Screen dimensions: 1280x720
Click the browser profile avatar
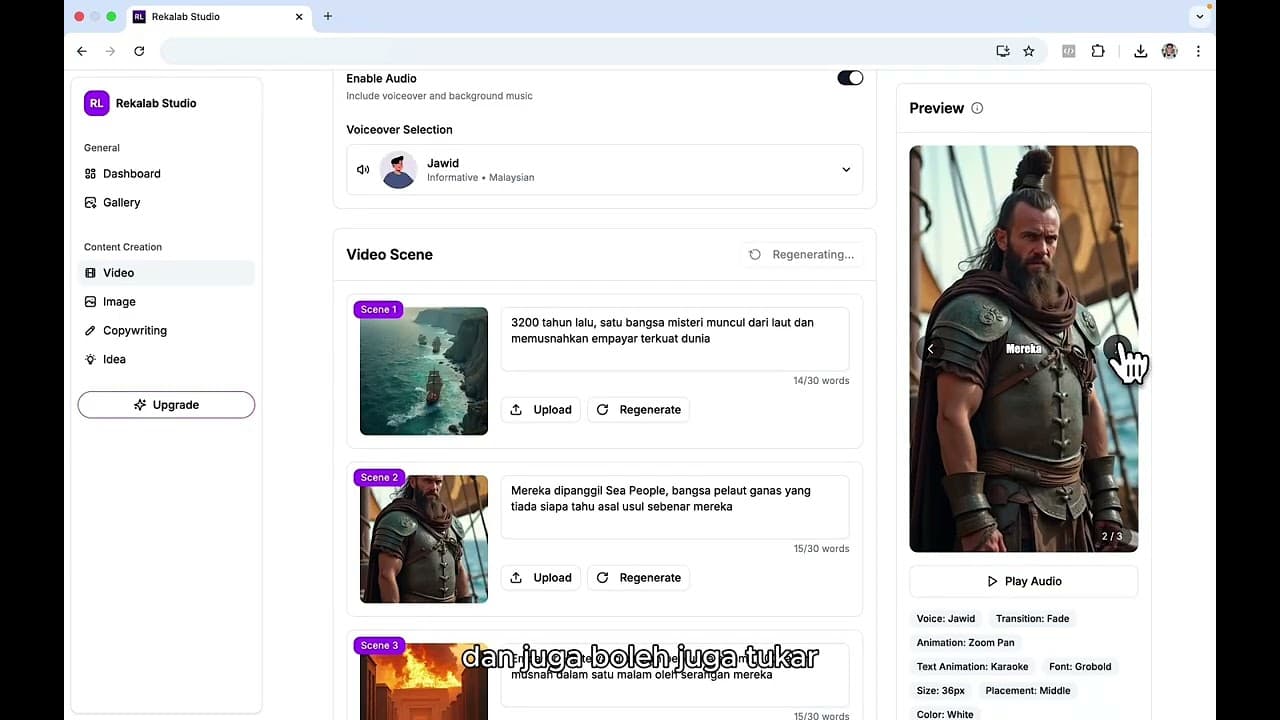1169,51
